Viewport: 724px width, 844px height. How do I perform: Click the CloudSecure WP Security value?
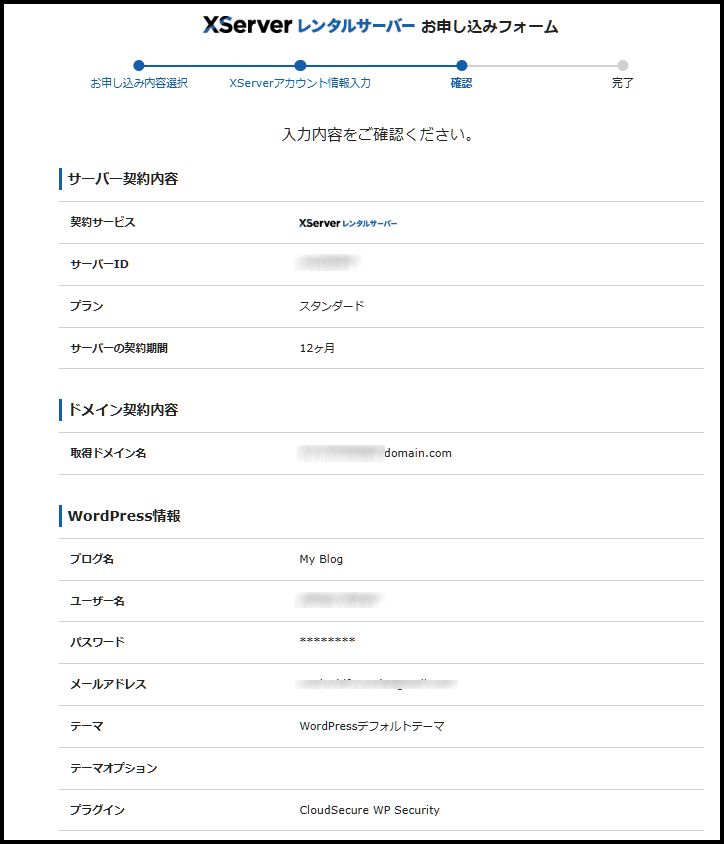(369, 810)
